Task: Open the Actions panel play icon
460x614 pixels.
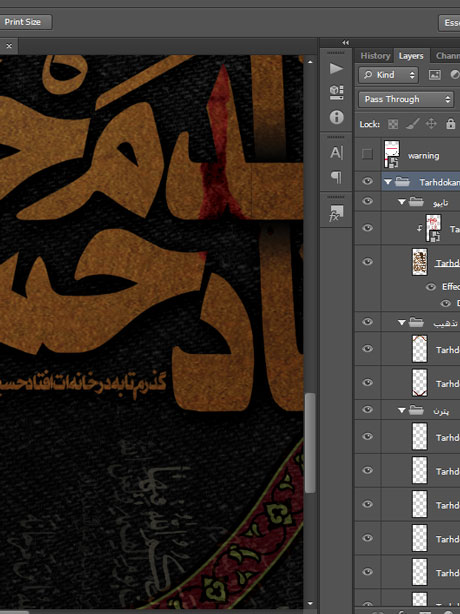Action: pos(336,69)
